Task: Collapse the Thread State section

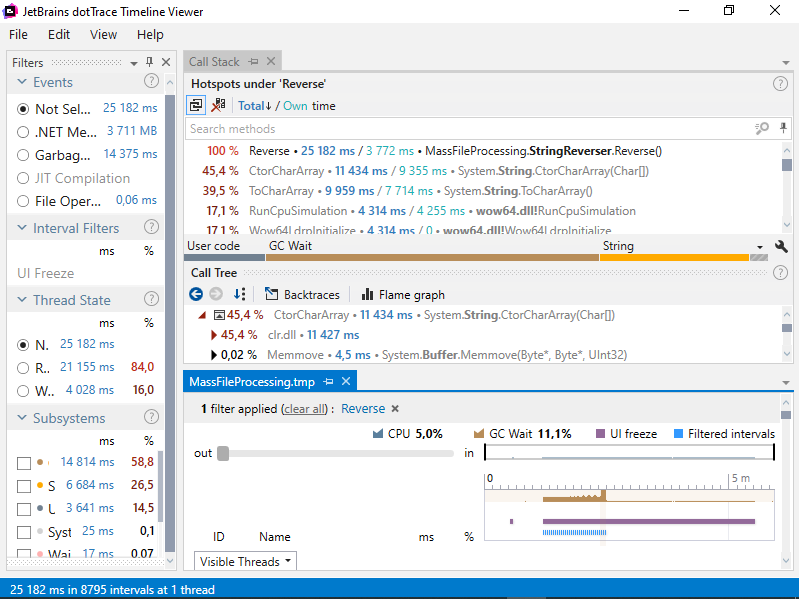Action: pos(22,300)
